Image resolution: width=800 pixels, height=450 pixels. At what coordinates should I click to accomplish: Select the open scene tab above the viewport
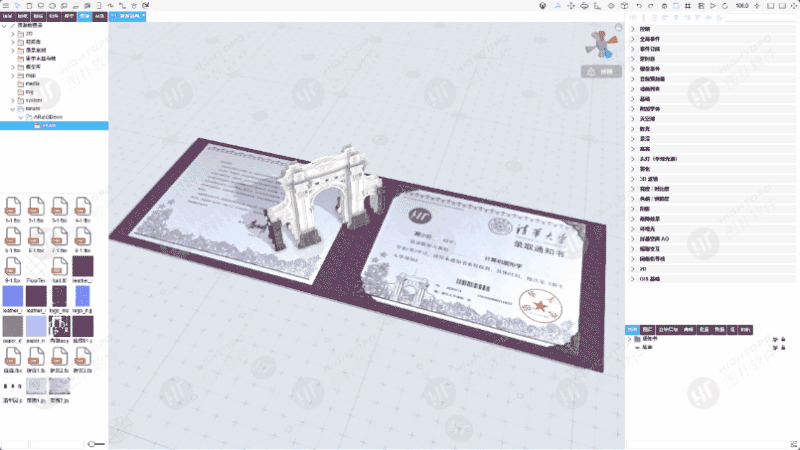click(128, 16)
